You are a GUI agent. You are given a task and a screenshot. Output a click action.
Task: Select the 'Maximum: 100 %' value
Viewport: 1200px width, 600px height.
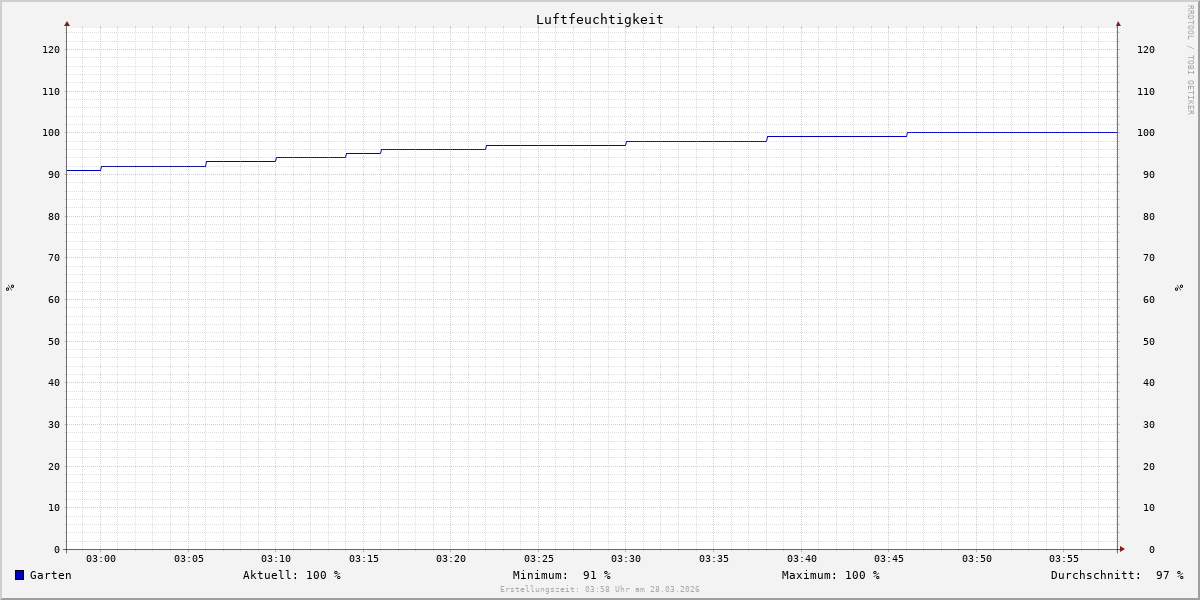click(x=831, y=575)
